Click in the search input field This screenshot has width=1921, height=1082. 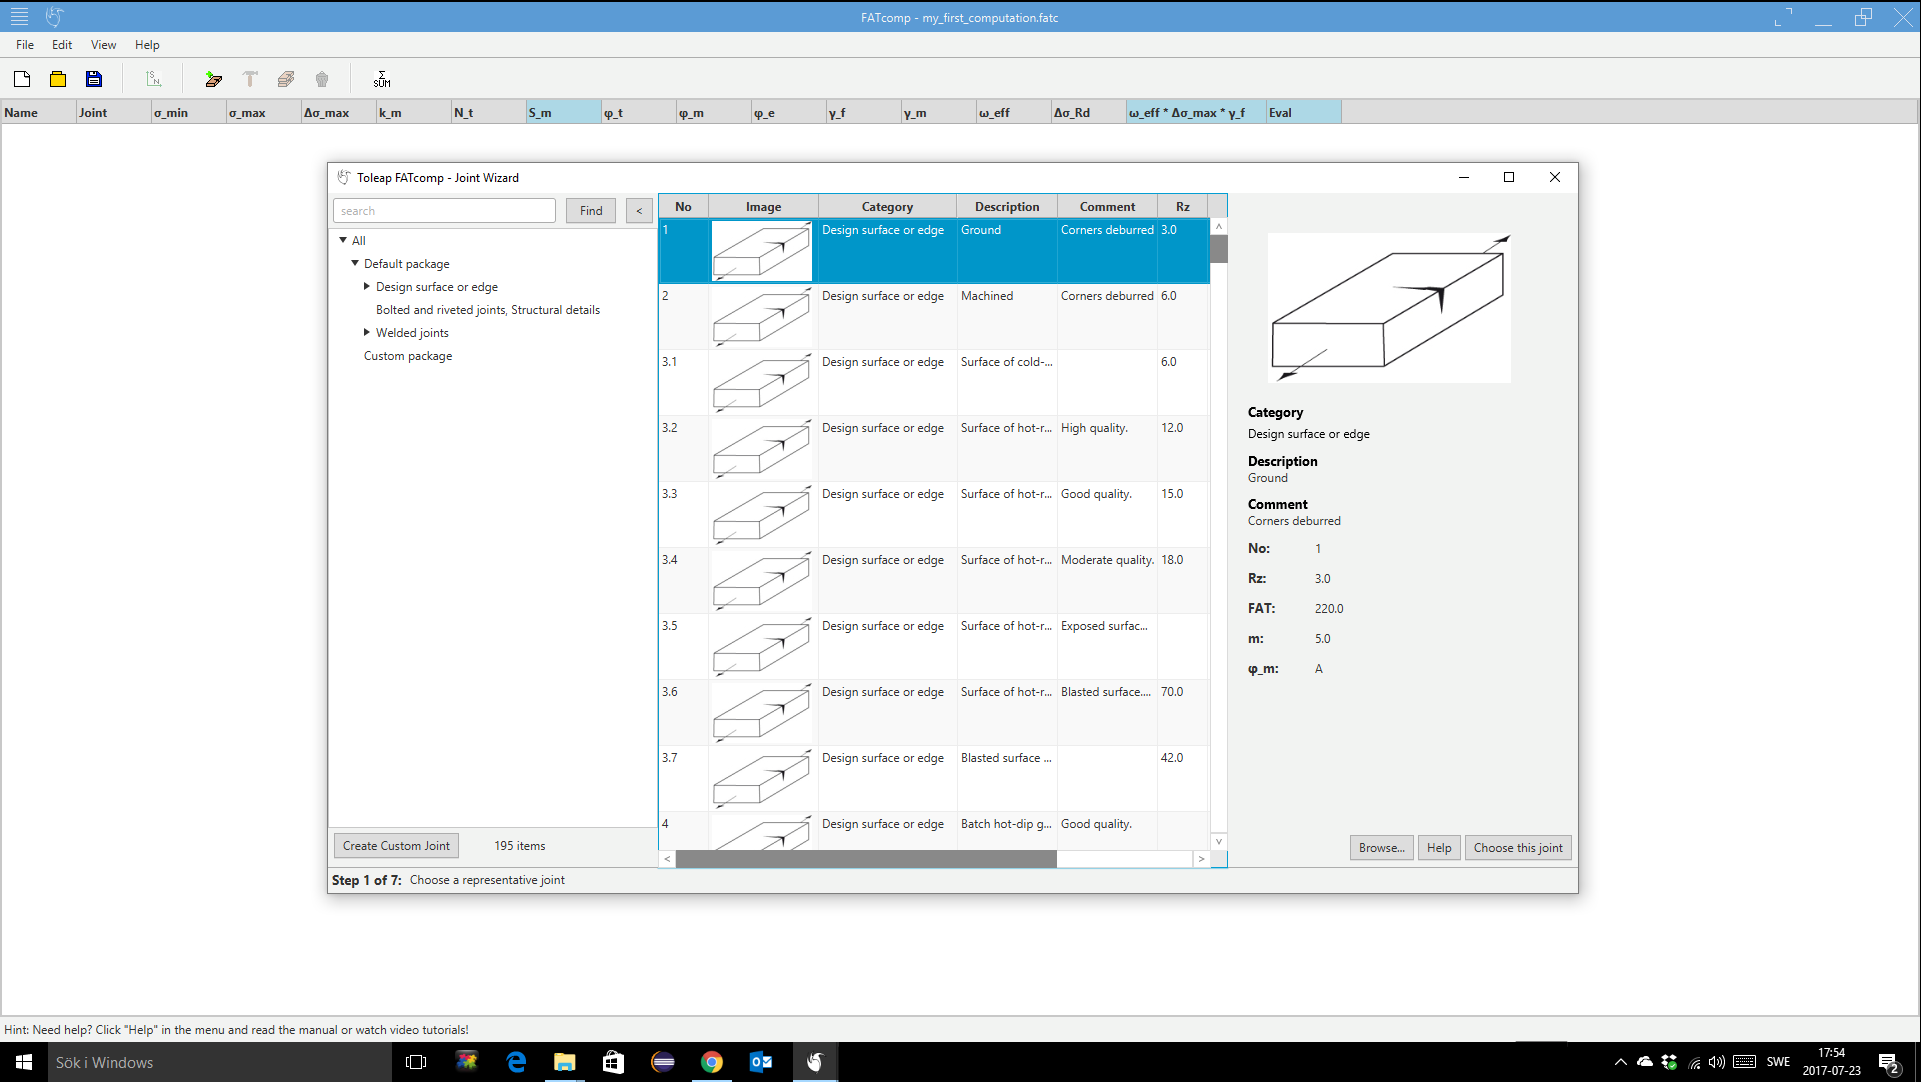point(444,211)
